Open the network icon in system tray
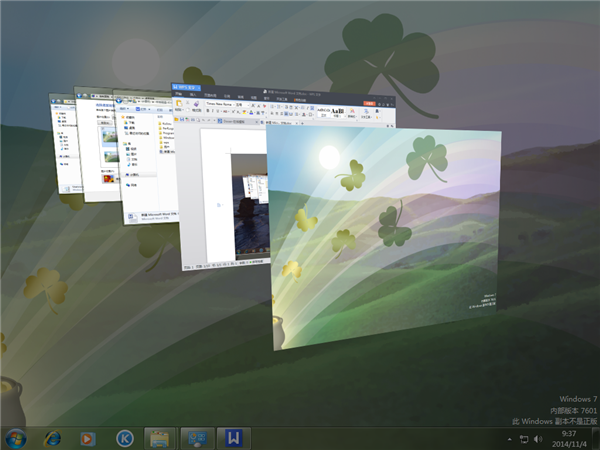Viewport: 600px width, 450px height. [x=523, y=439]
